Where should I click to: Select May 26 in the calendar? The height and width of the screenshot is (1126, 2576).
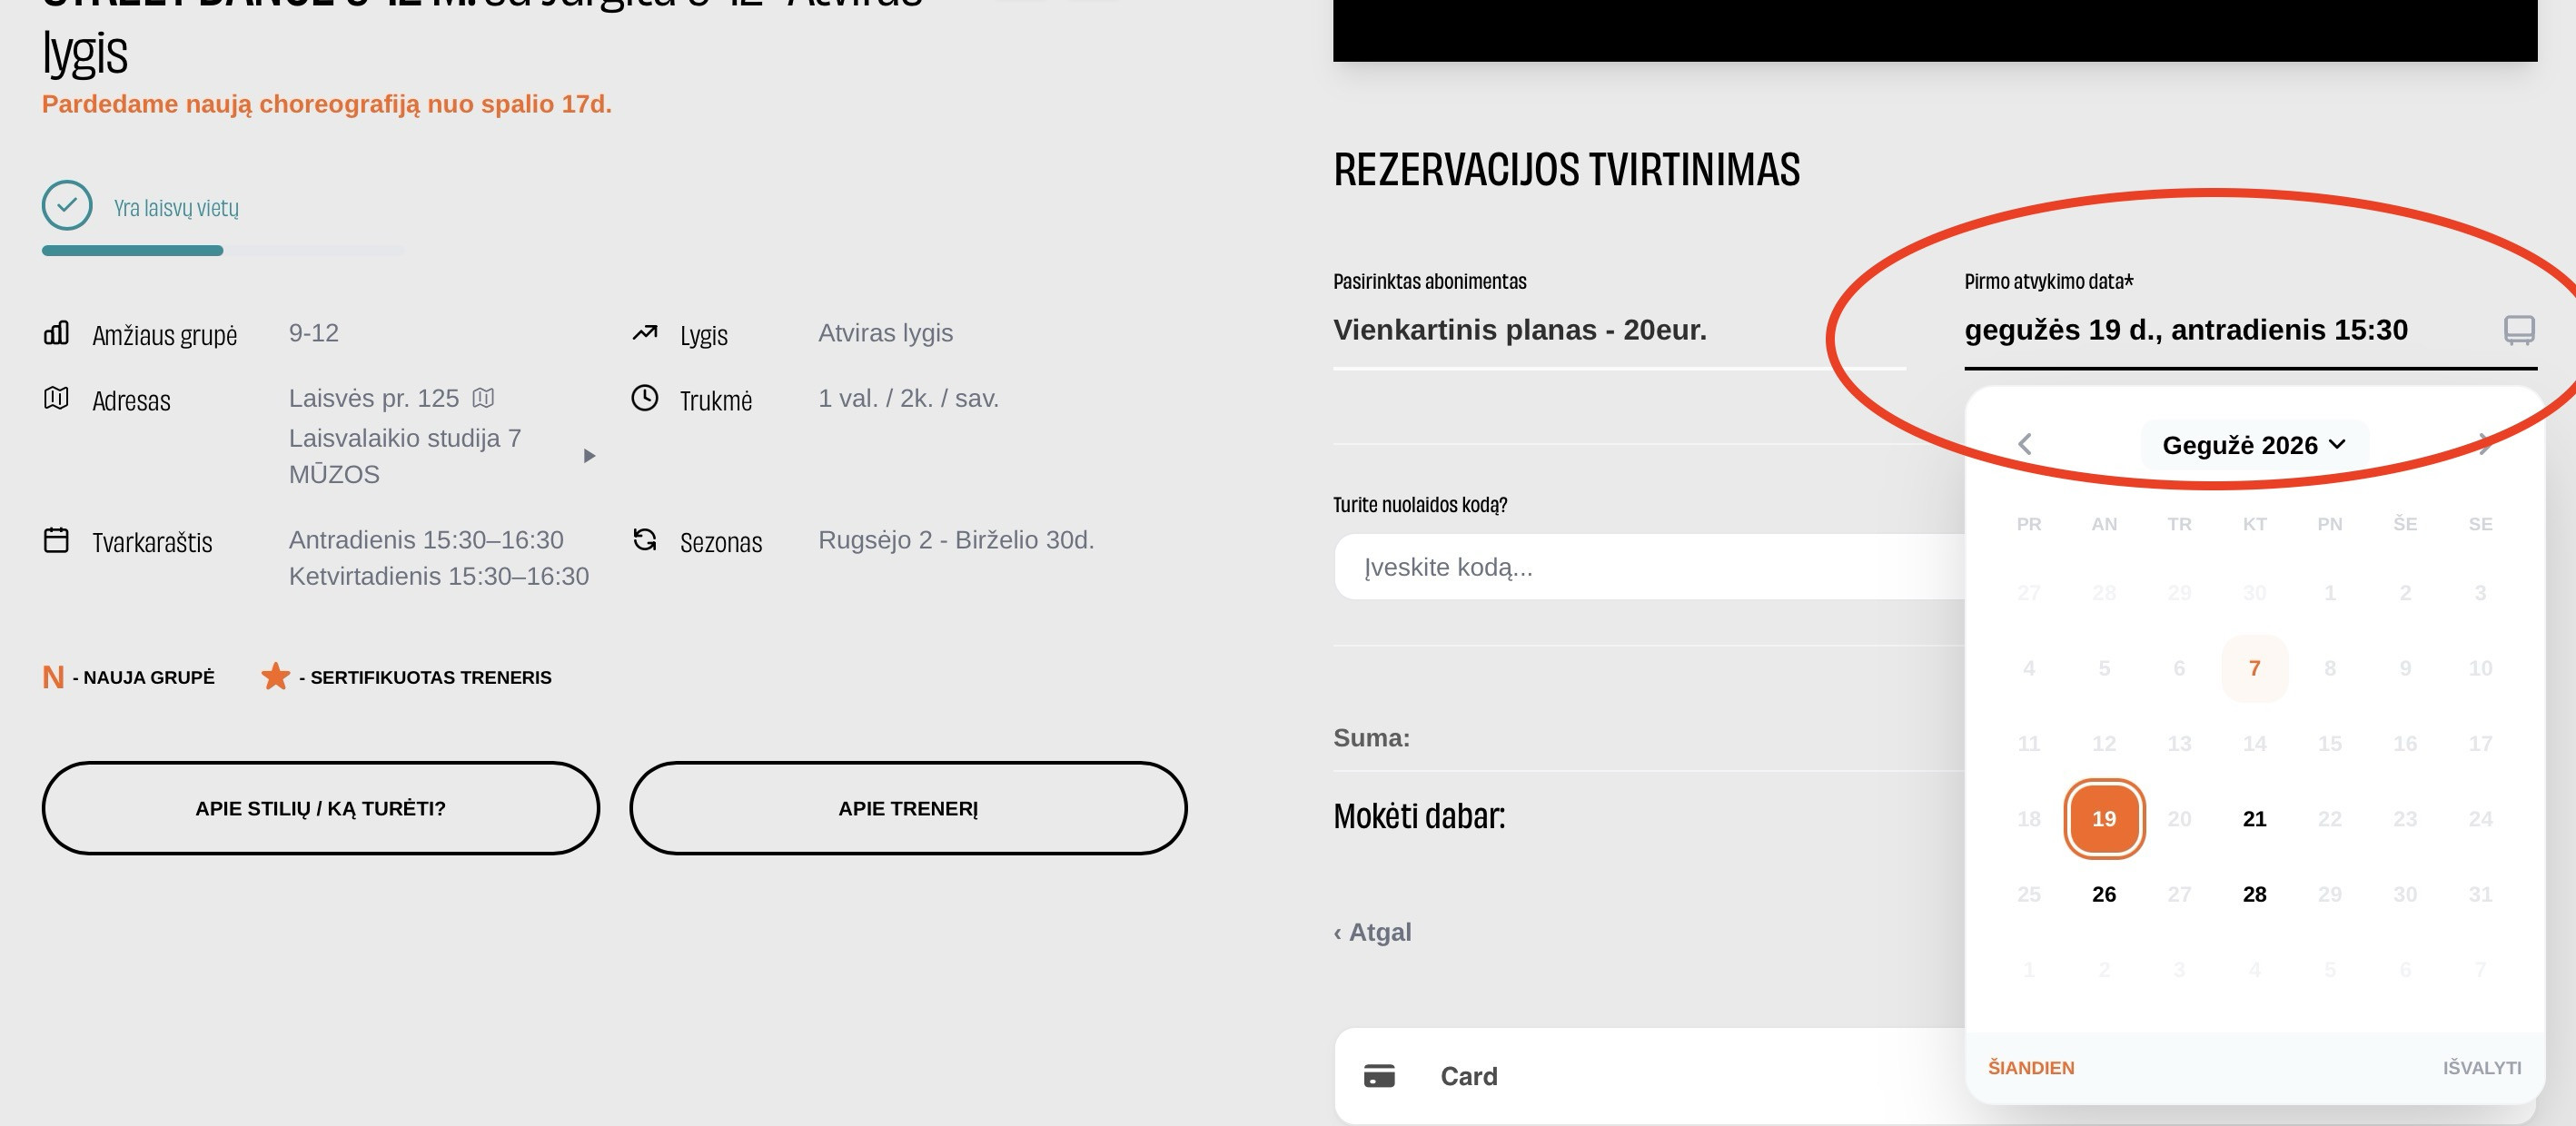[2104, 894]
